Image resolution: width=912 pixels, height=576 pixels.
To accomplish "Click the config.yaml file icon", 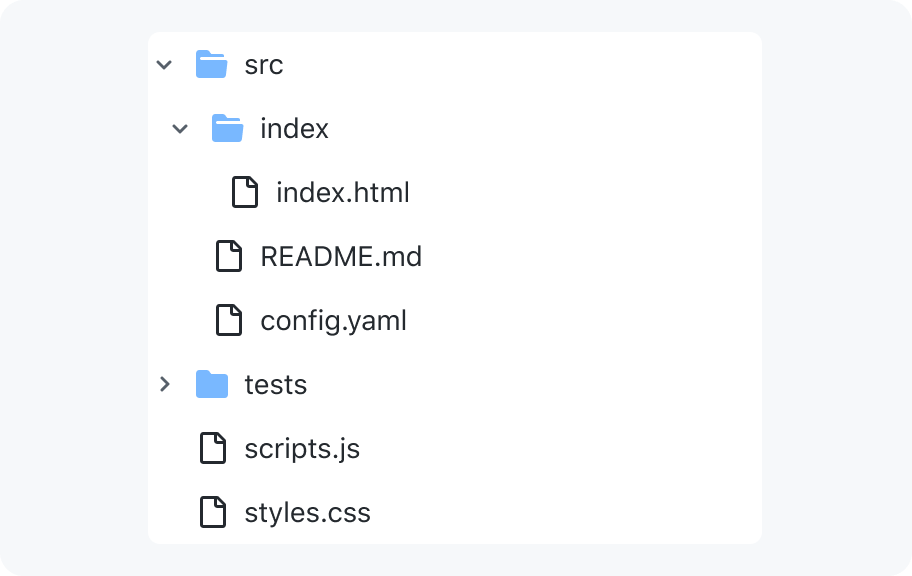I will click(229, 320).
